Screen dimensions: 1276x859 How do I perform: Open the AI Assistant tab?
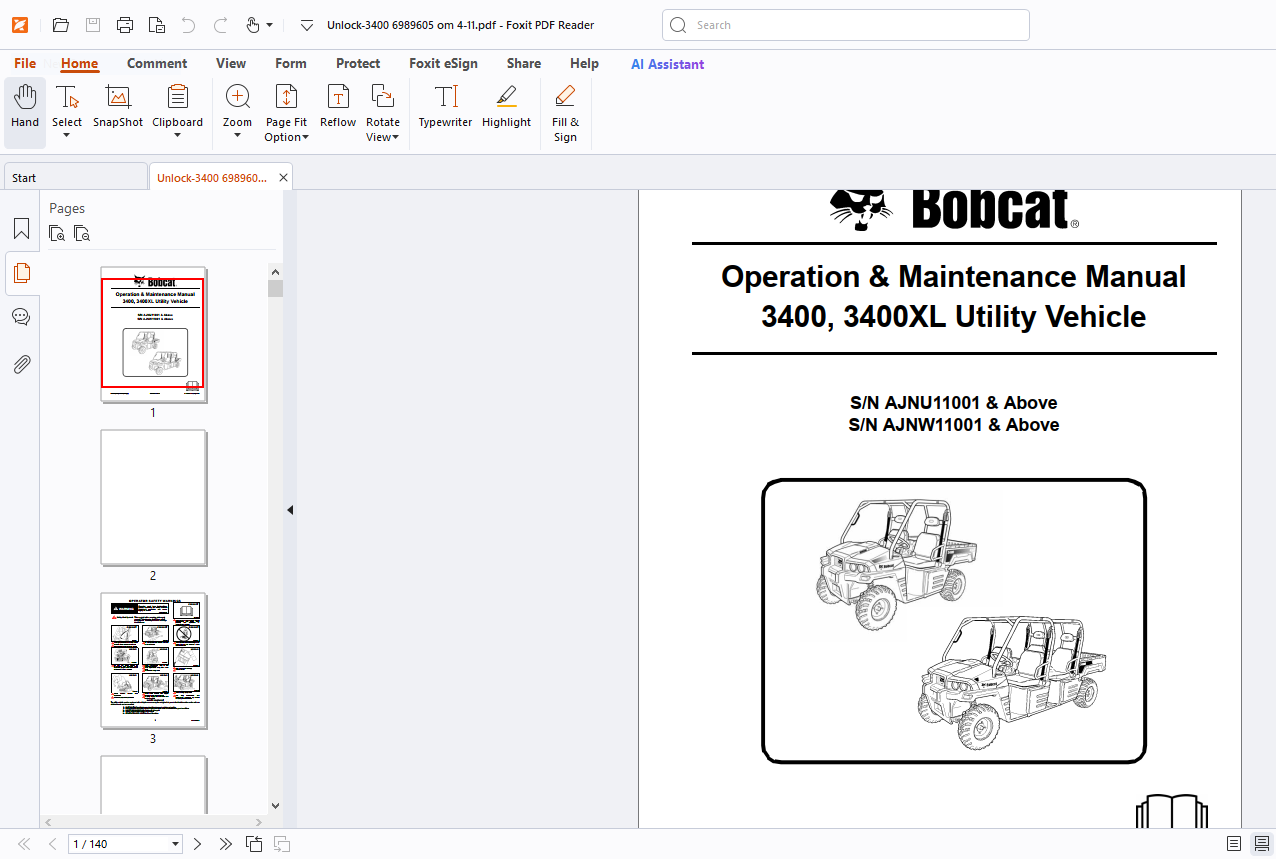[x=667, y=64]
